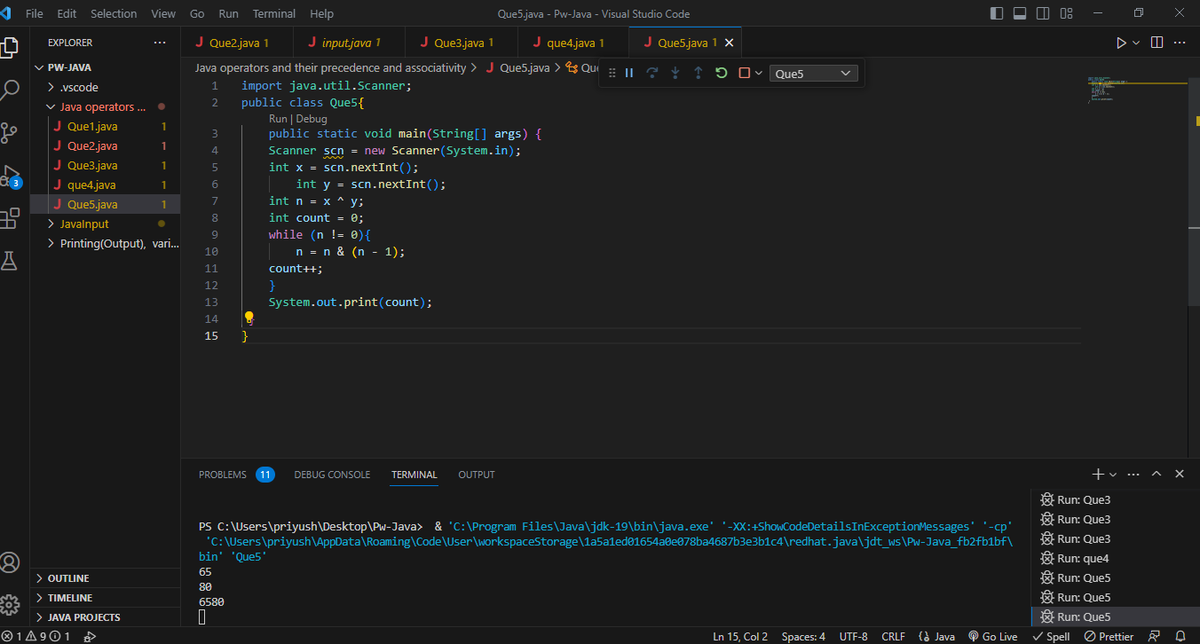The image size is (1200, 644).
Task: Expand the Printing(Output) folder
Action: pos(104,244)
